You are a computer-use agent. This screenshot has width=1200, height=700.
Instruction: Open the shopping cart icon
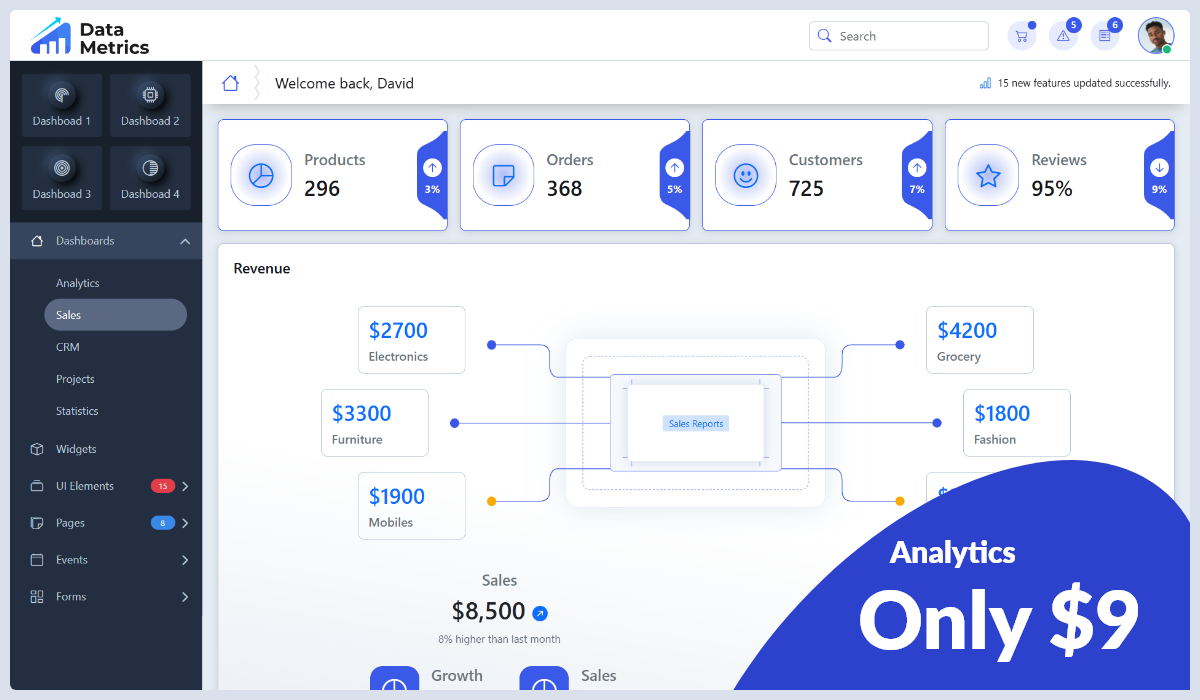point(1021,35)
